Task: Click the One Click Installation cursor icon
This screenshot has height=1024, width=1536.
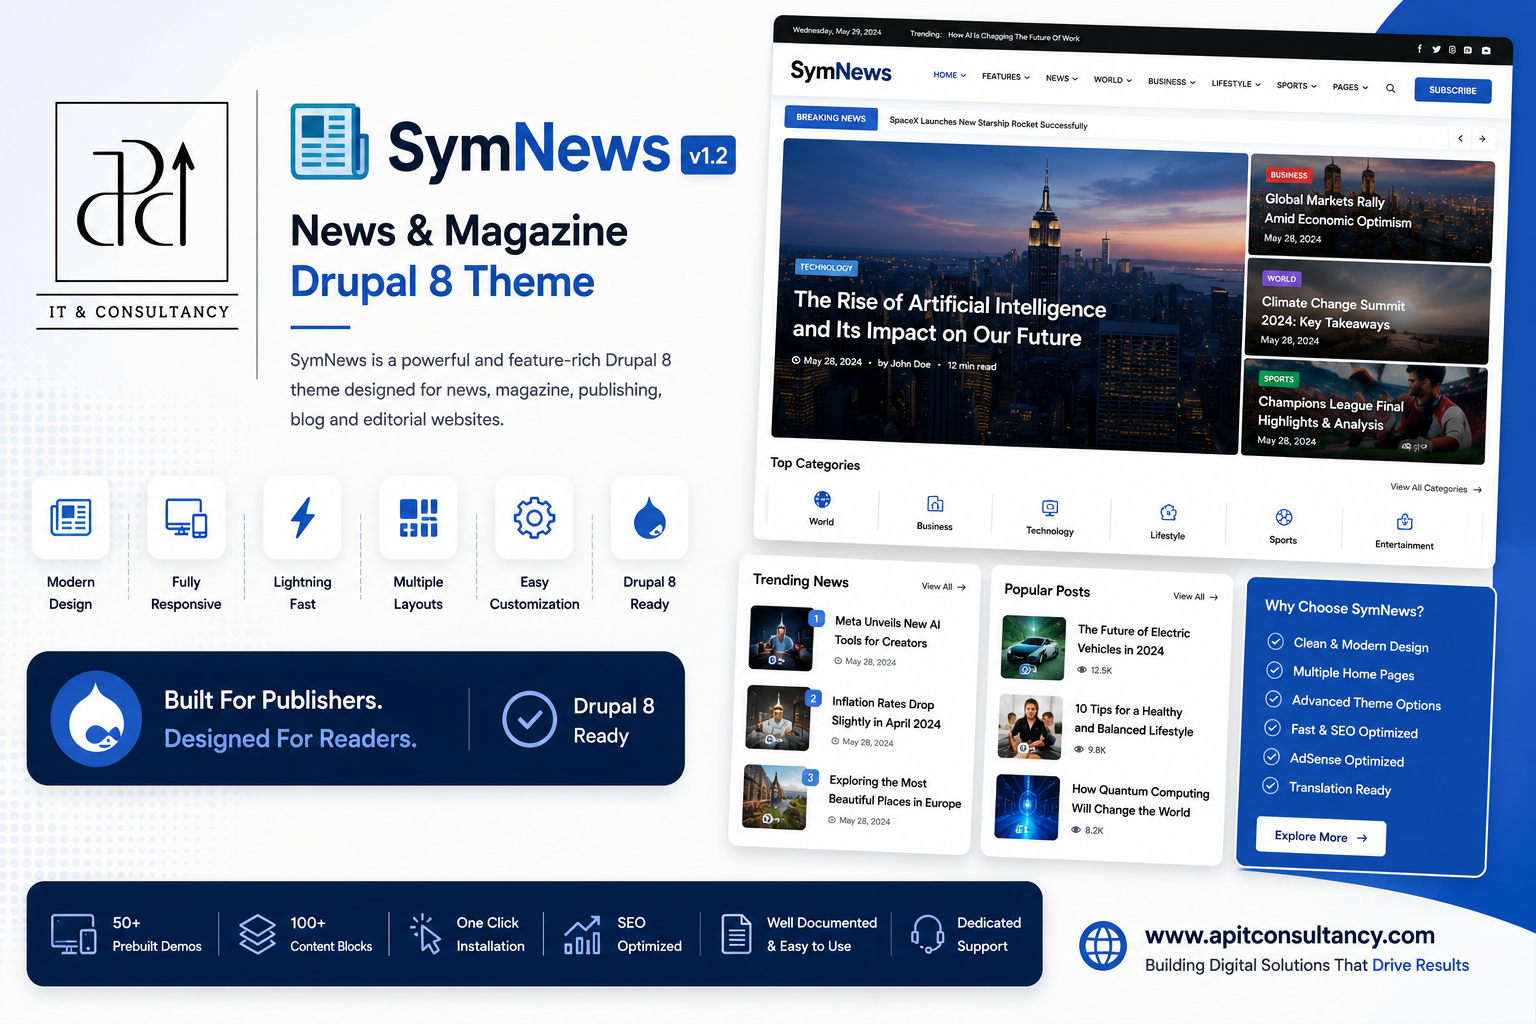Action: [x=425, y=933]
